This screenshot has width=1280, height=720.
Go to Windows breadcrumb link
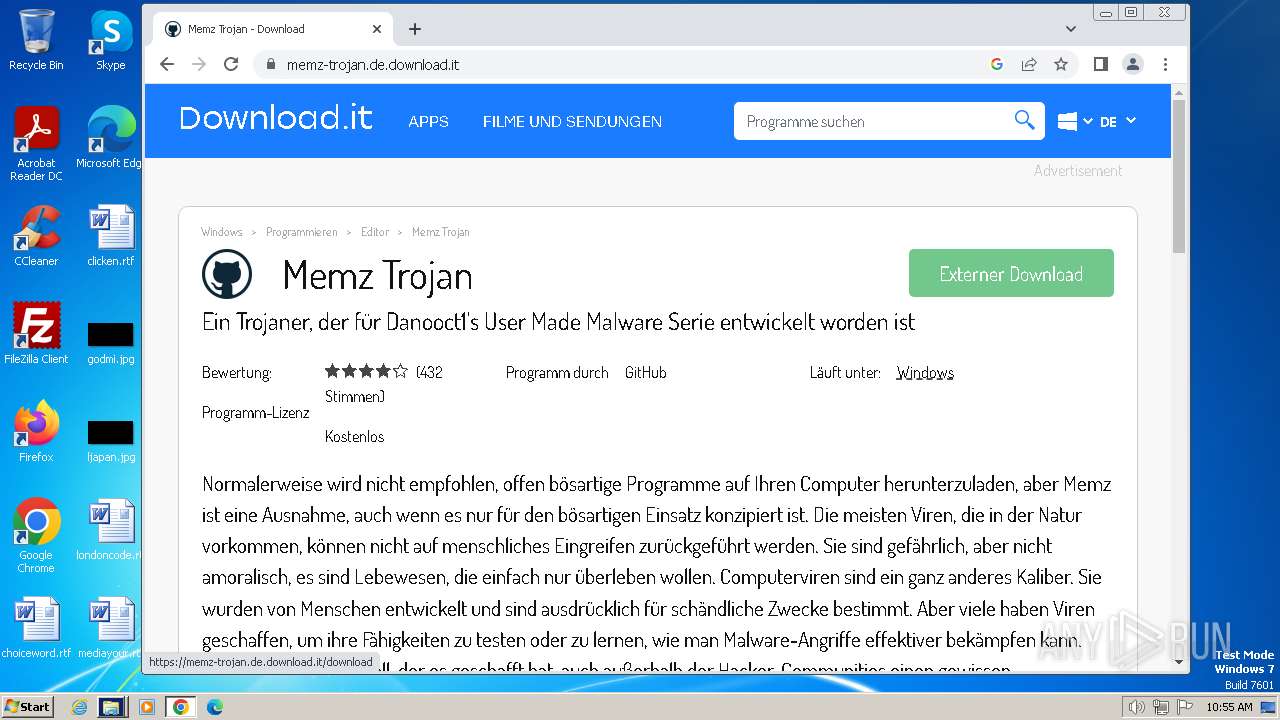[x=222, y=231]
